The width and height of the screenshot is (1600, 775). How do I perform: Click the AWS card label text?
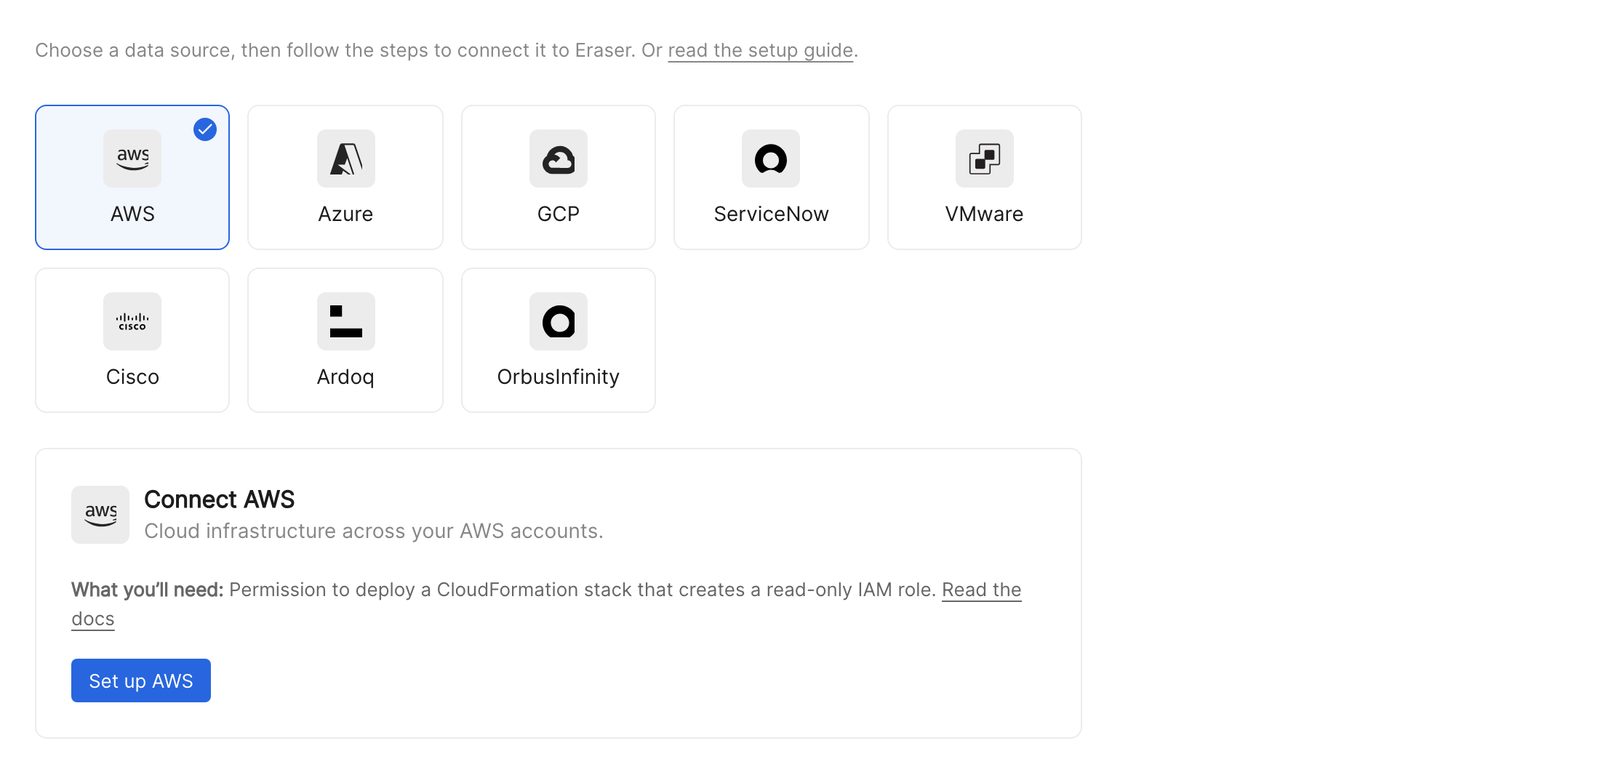click(132, 214)
